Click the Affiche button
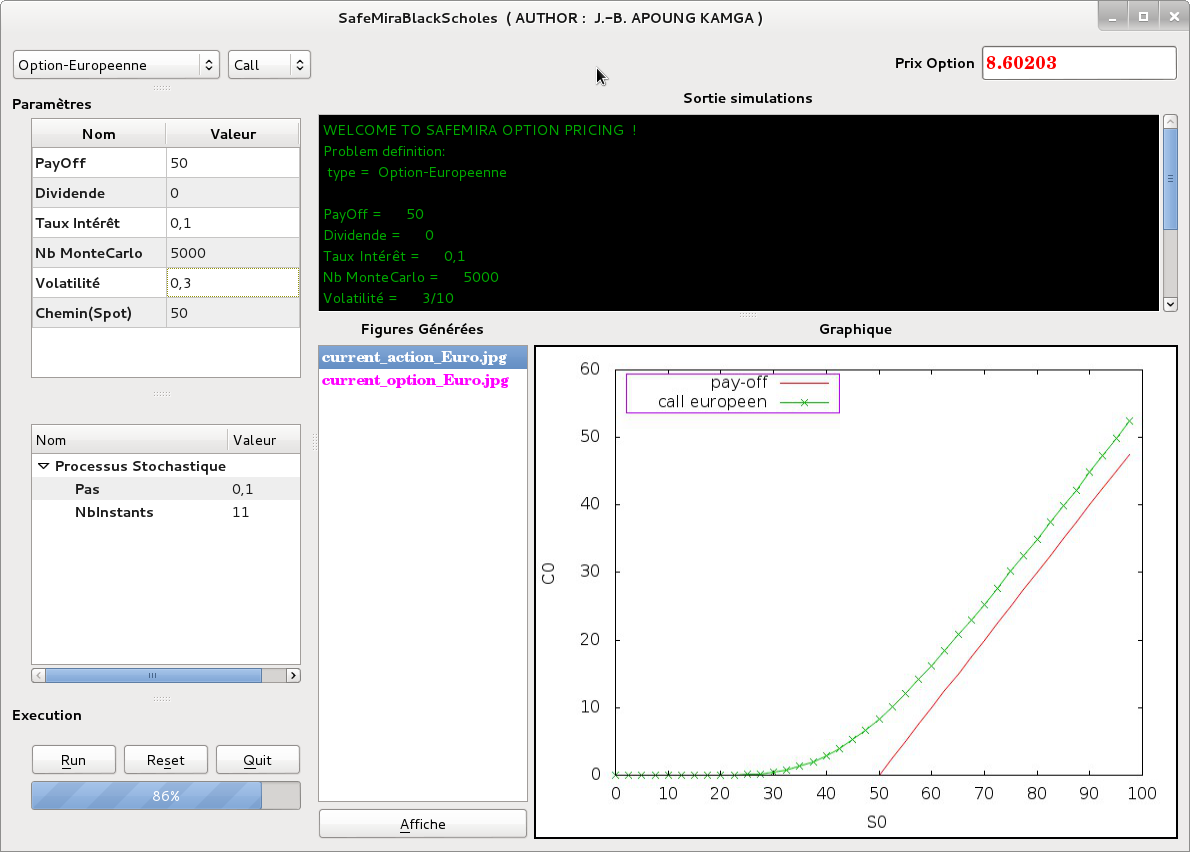The width and height of the screenshot is (1190, 852). pyautogui.click(x=422, y=824)
